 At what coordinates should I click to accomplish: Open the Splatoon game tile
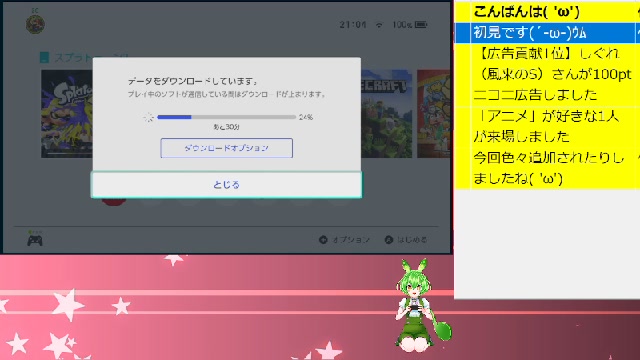pyautogui.click(x=67, y=114)
